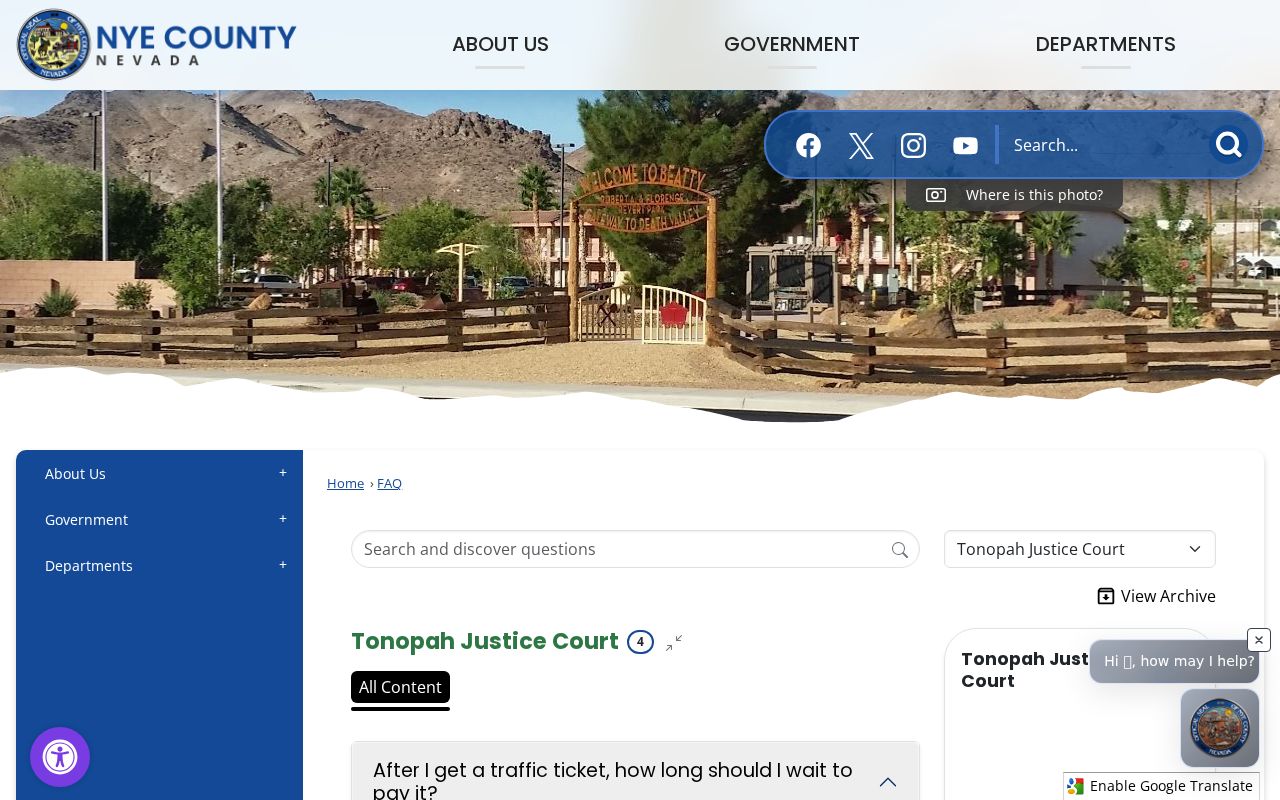Click the View Archive box icon
Viewport: 1280px width, 800px height.
pyautogui.click(x=1106, y=596)
